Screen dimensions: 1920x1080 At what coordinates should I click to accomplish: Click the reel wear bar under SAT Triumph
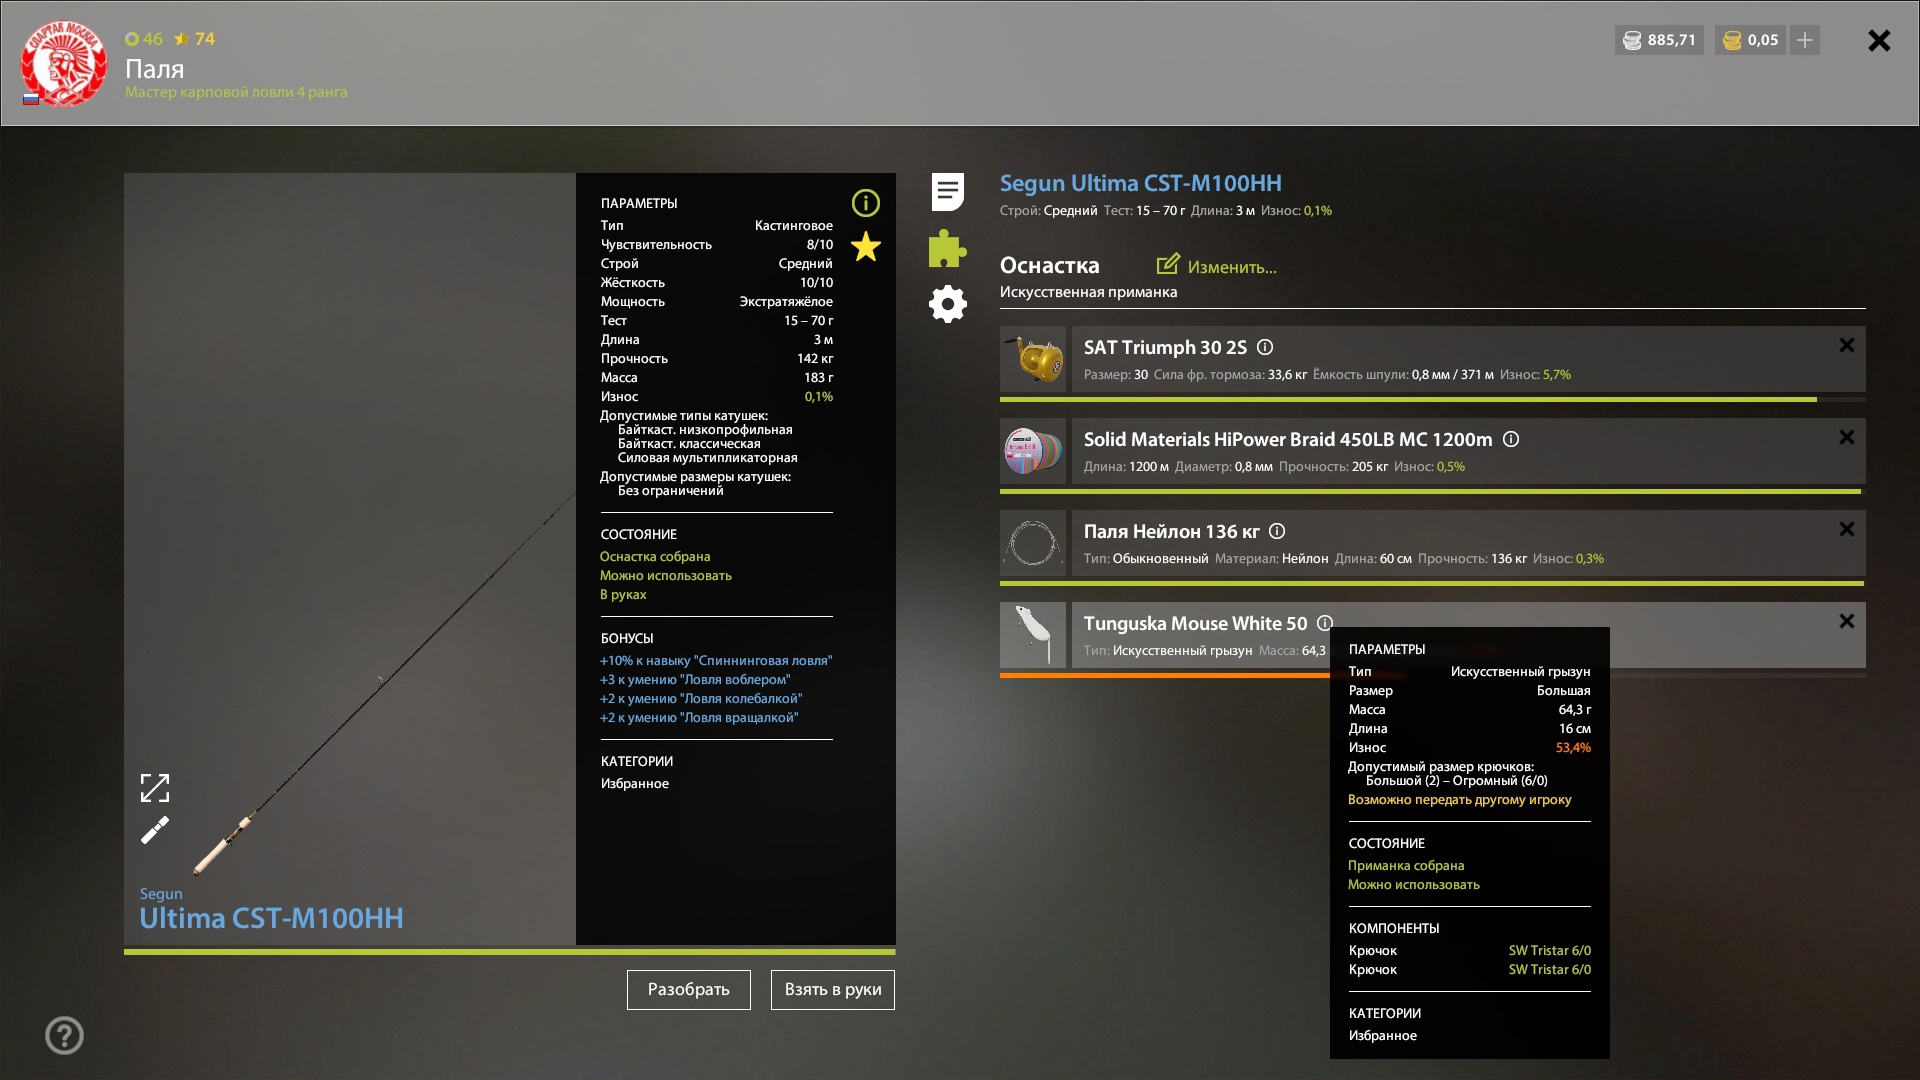point(1433,399)
